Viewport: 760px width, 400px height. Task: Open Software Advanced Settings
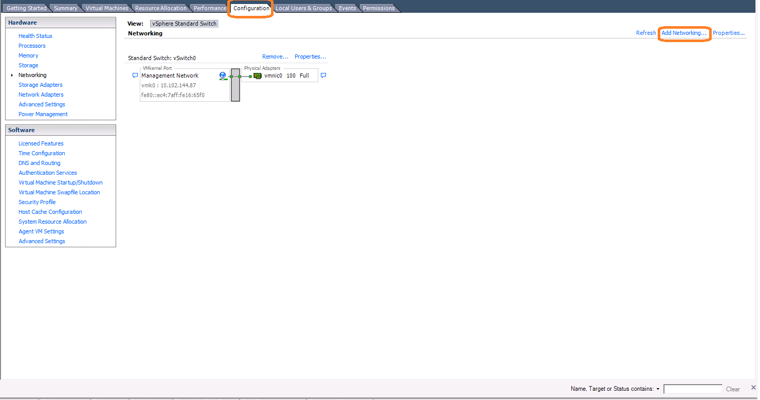click(42, 241)
